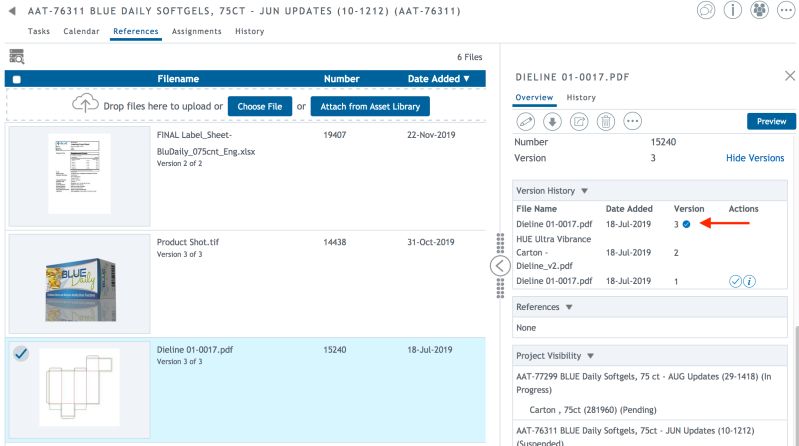Image resolution: width=799 pixels, height=446 pixels.
Task: Edit file details with pencil icon
Action: (x=525, y=122)
